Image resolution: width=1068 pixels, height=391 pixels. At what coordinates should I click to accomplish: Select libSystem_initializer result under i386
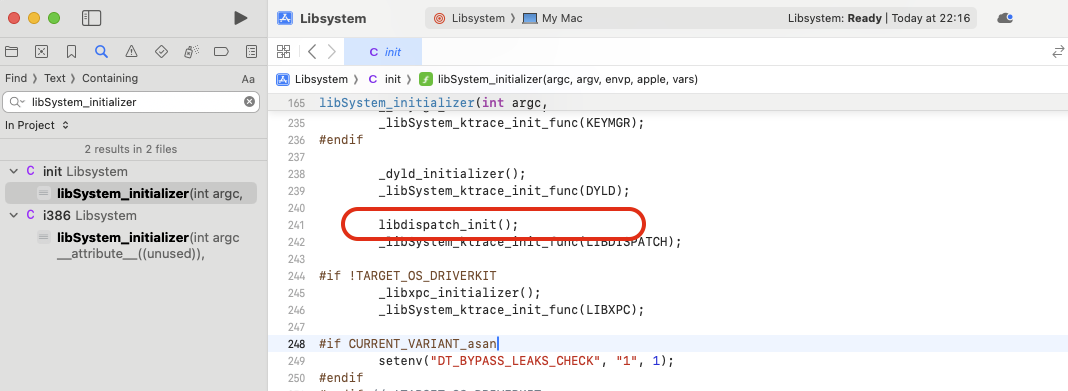pyautogui.click(x=131, y=245)
